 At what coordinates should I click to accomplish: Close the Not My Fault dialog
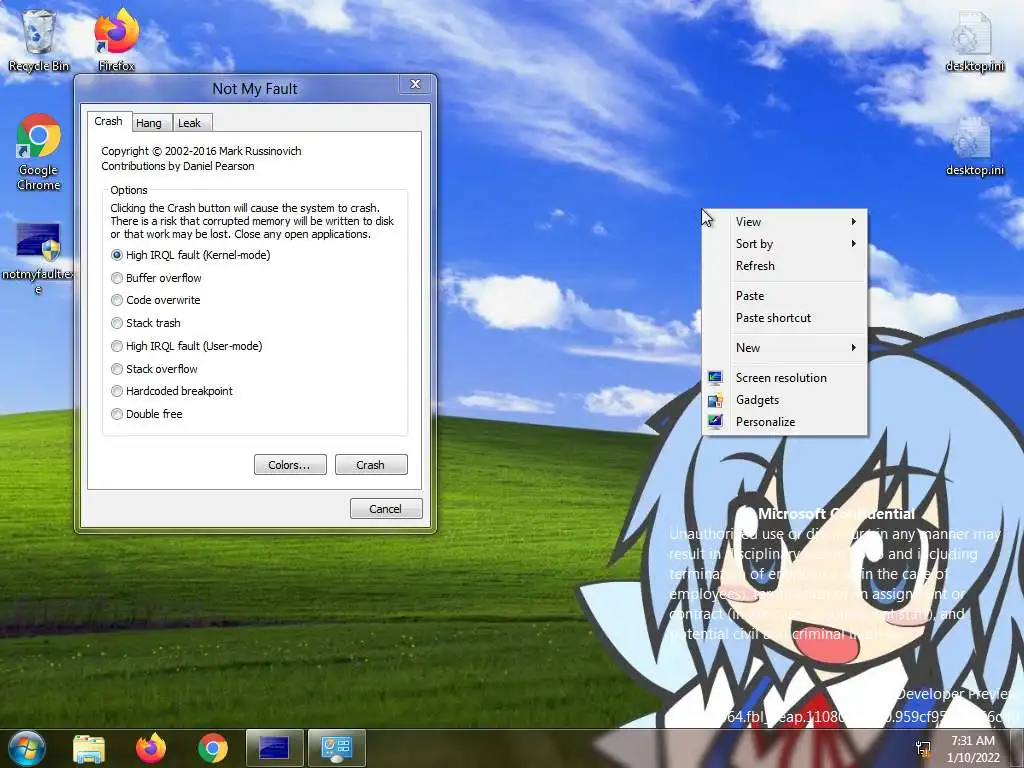[x=415, y=84]
